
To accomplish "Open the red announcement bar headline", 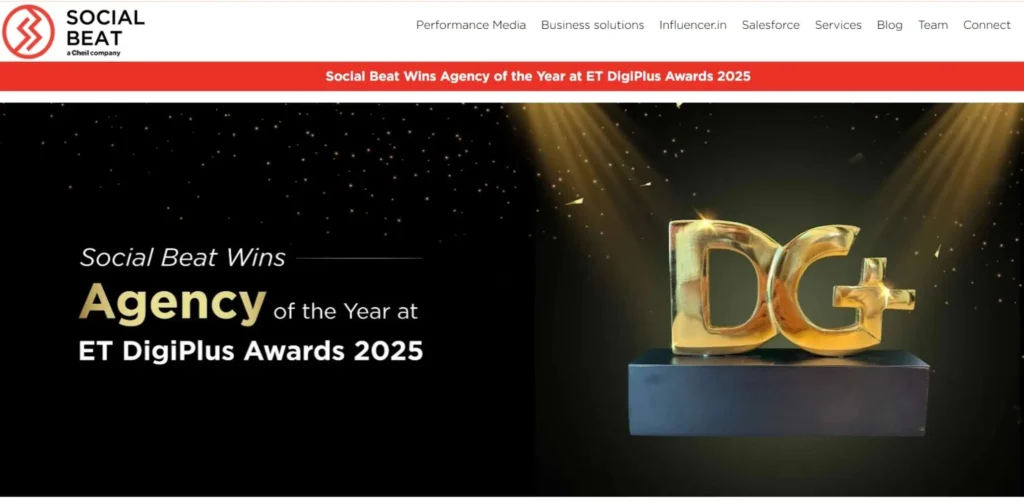I will click(537, 76).
